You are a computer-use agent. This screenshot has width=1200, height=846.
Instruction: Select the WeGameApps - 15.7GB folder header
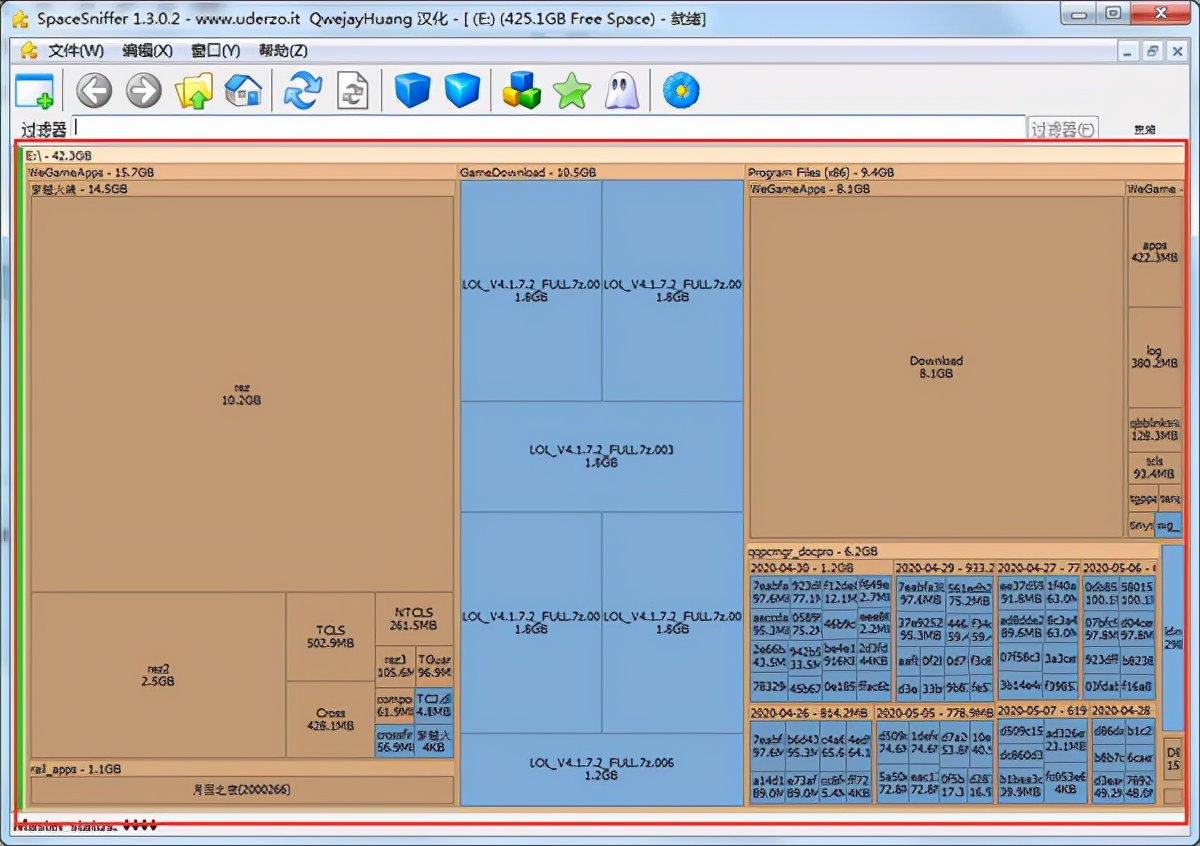coord(241,172)
